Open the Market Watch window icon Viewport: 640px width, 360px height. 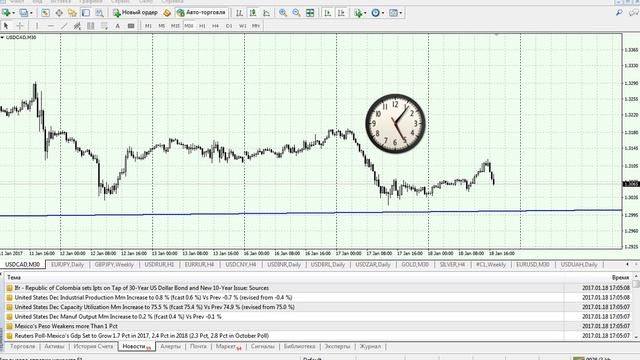pyautogui.click(x=45, y=13)
